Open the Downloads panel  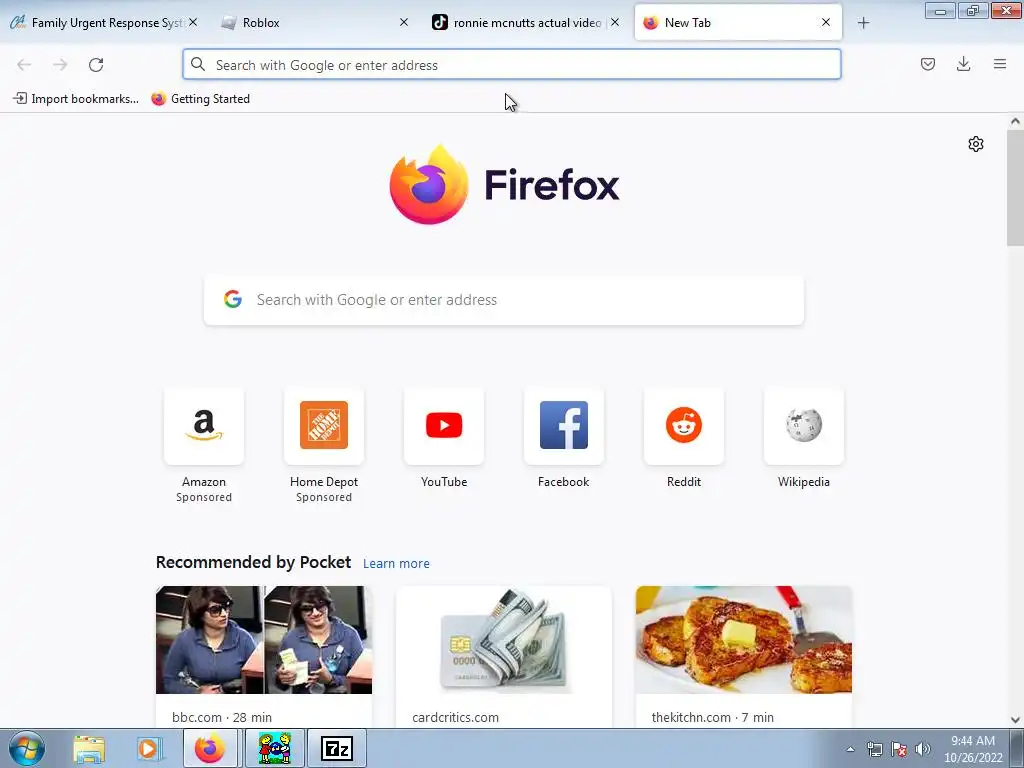963,64
